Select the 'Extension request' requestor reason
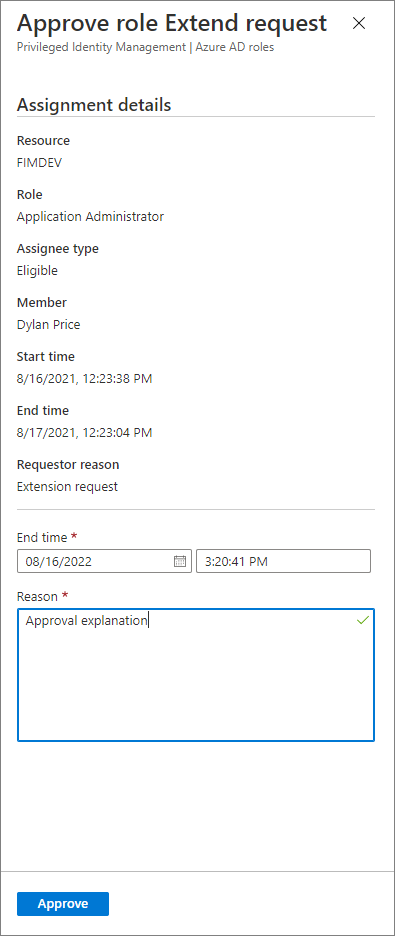Image resolution: width=395 pixels, height=936 pixels. (67, 487)
